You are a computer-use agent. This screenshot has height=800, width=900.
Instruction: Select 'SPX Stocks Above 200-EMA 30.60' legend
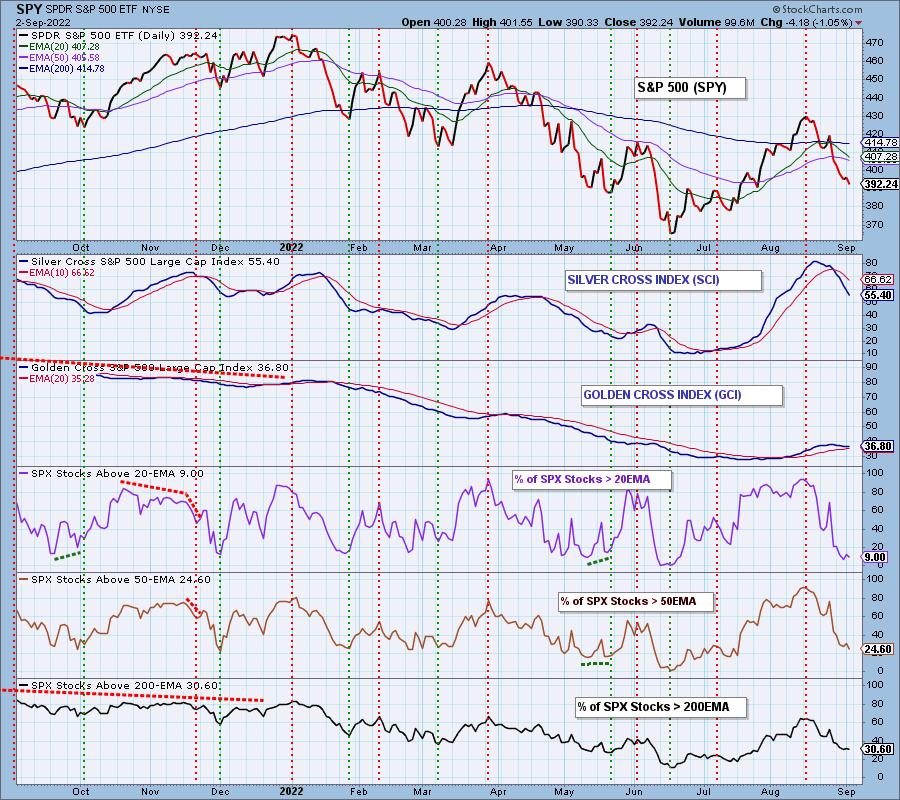click(119, 686)
